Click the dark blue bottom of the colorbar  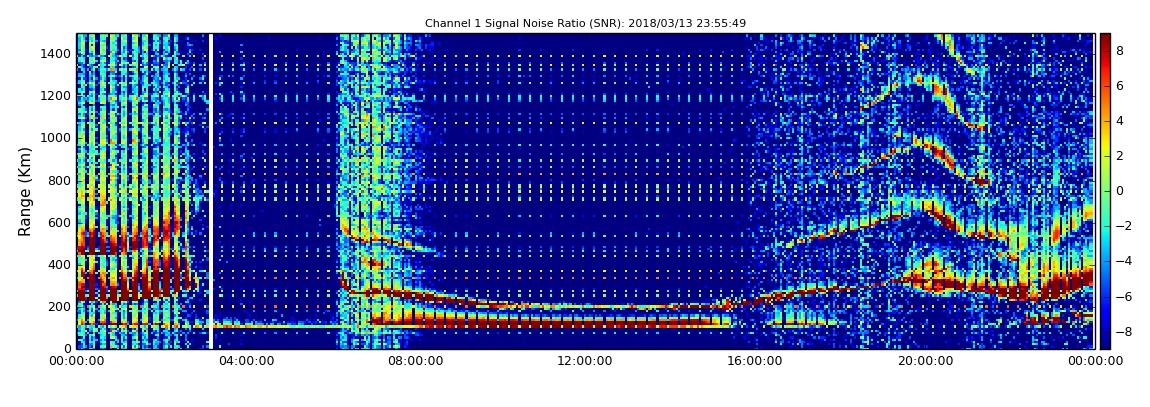[1105, 343]
